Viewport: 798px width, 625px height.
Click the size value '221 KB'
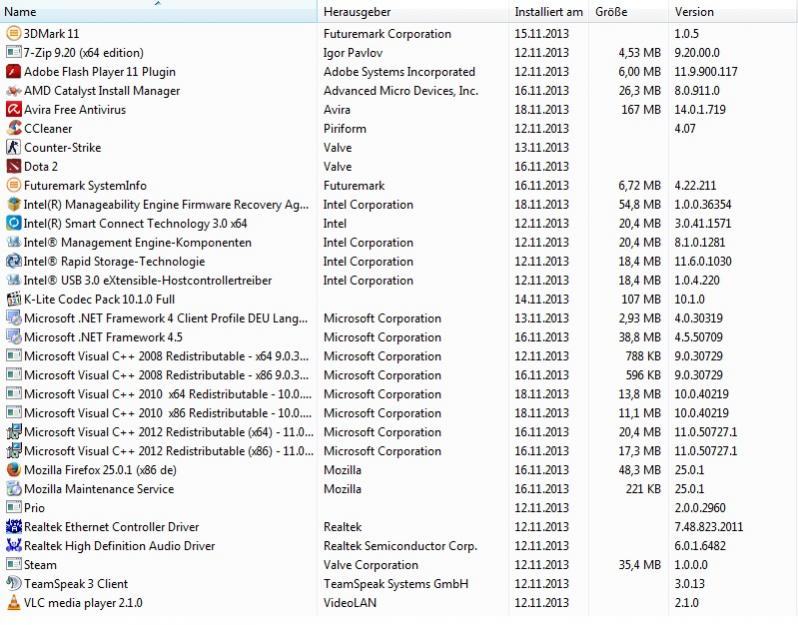(643, 489)
